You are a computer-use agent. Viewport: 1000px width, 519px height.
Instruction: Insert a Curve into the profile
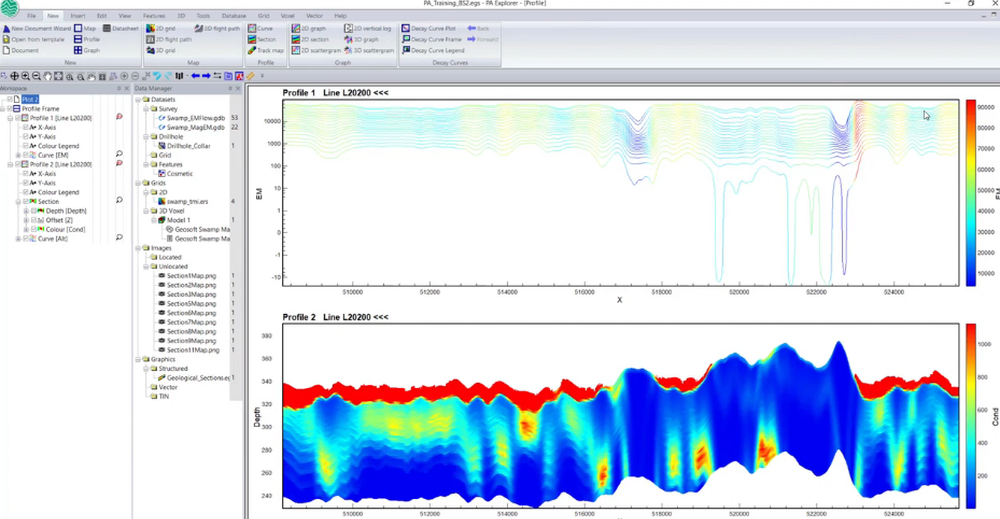260,29
